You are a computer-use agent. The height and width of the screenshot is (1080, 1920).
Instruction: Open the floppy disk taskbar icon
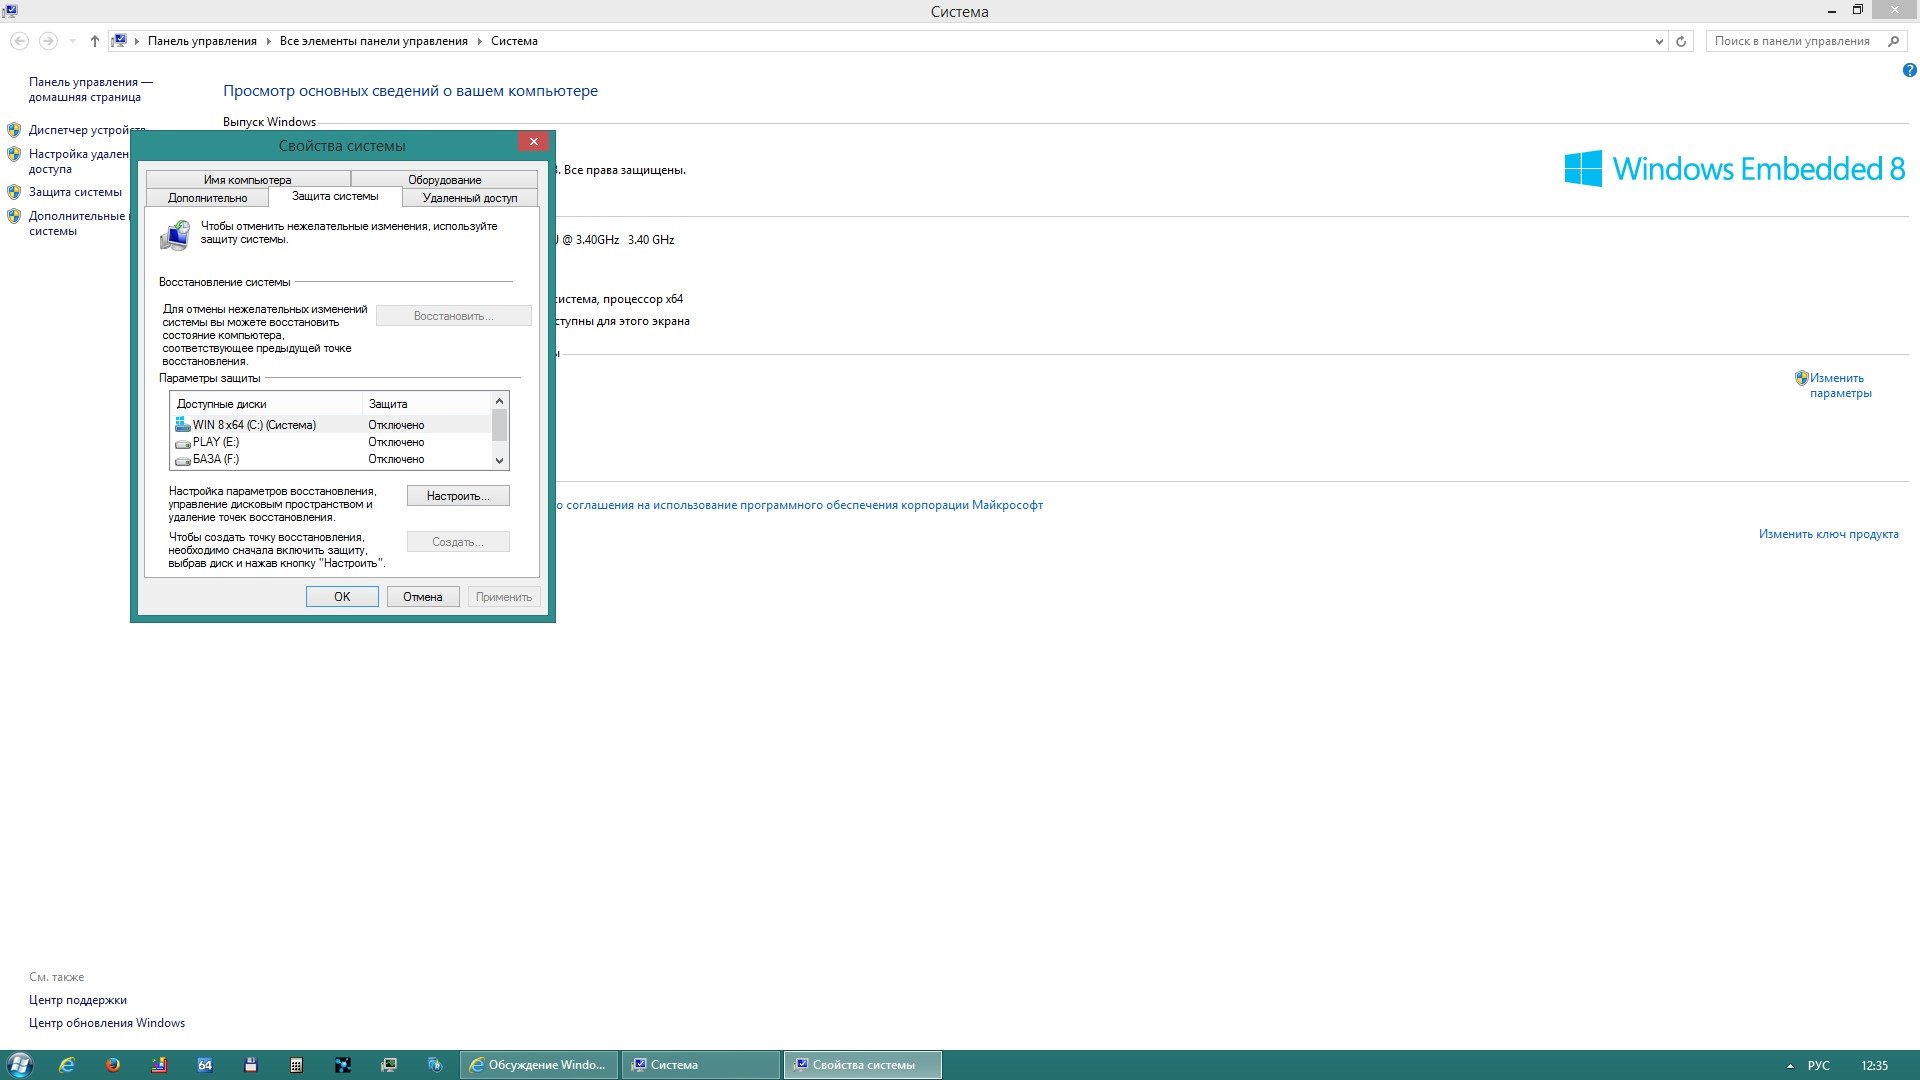coord(251,1065)
